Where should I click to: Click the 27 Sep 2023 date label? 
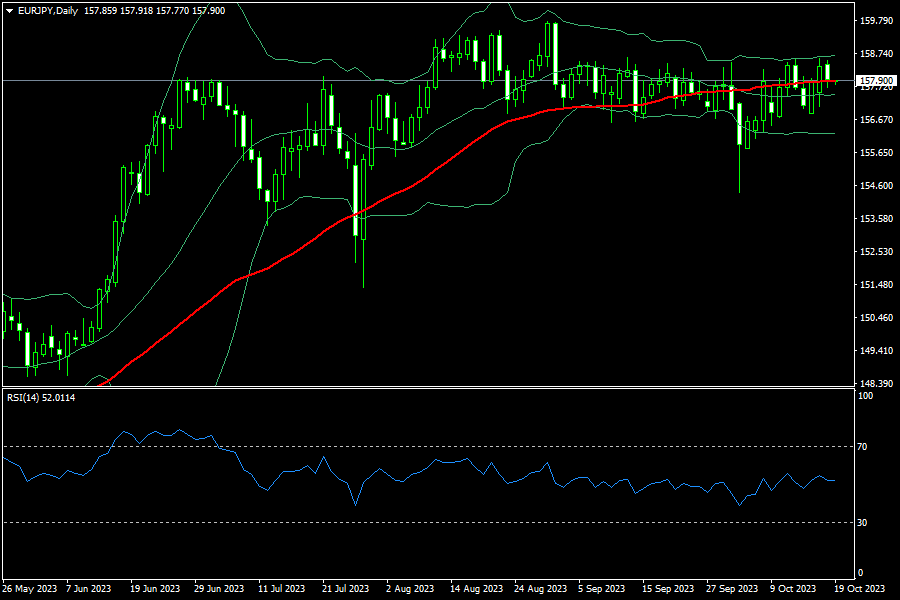click(732, 589)
